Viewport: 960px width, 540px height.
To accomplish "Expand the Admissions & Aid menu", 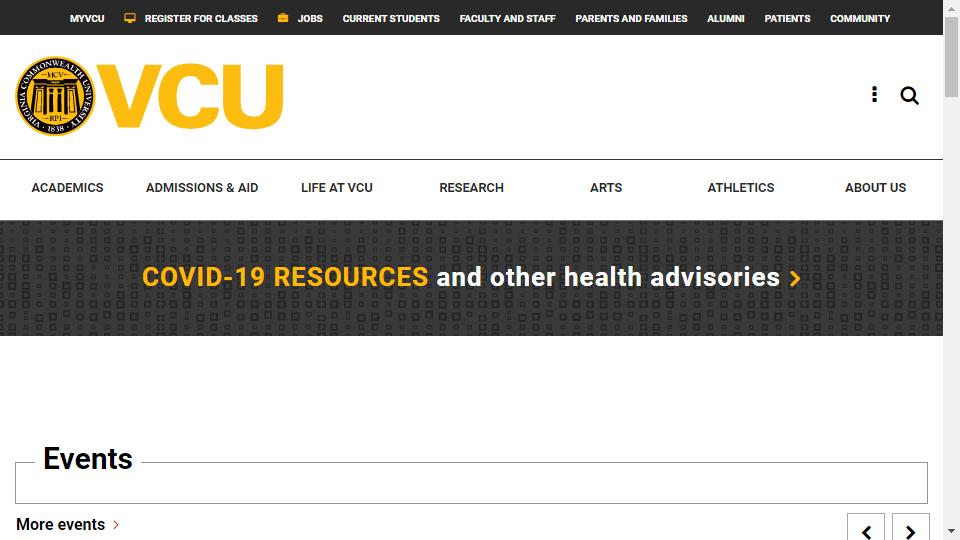I will coord(202,188).
